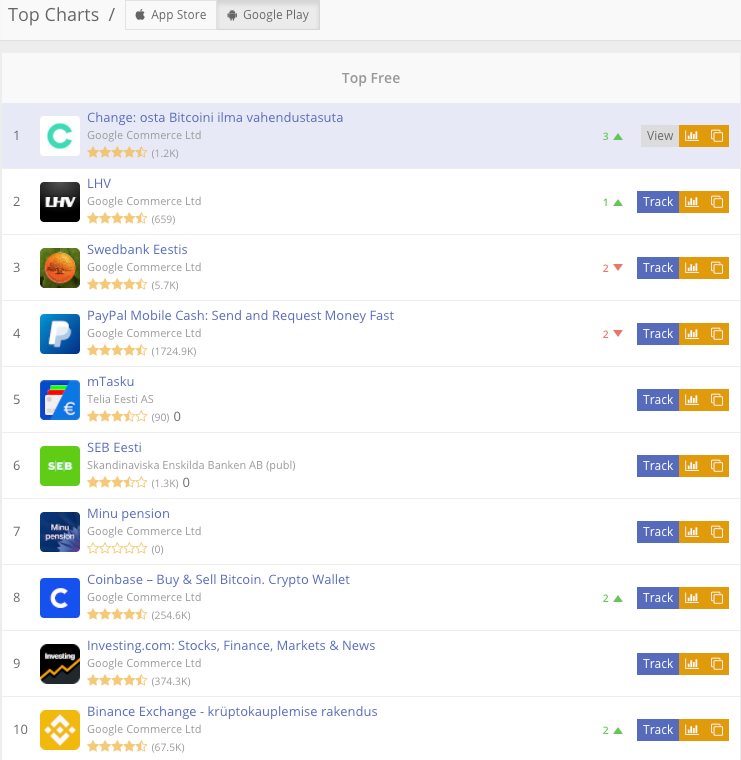
Task: Open chart stats icon for Coinbase
Action: point(692,598)
